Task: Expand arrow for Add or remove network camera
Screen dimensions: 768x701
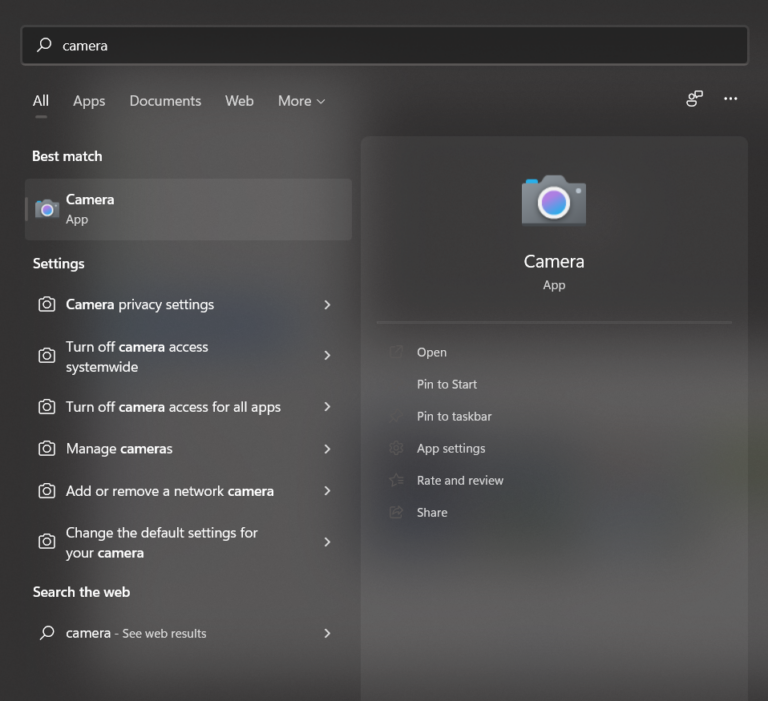Action: tap(327, 491)
